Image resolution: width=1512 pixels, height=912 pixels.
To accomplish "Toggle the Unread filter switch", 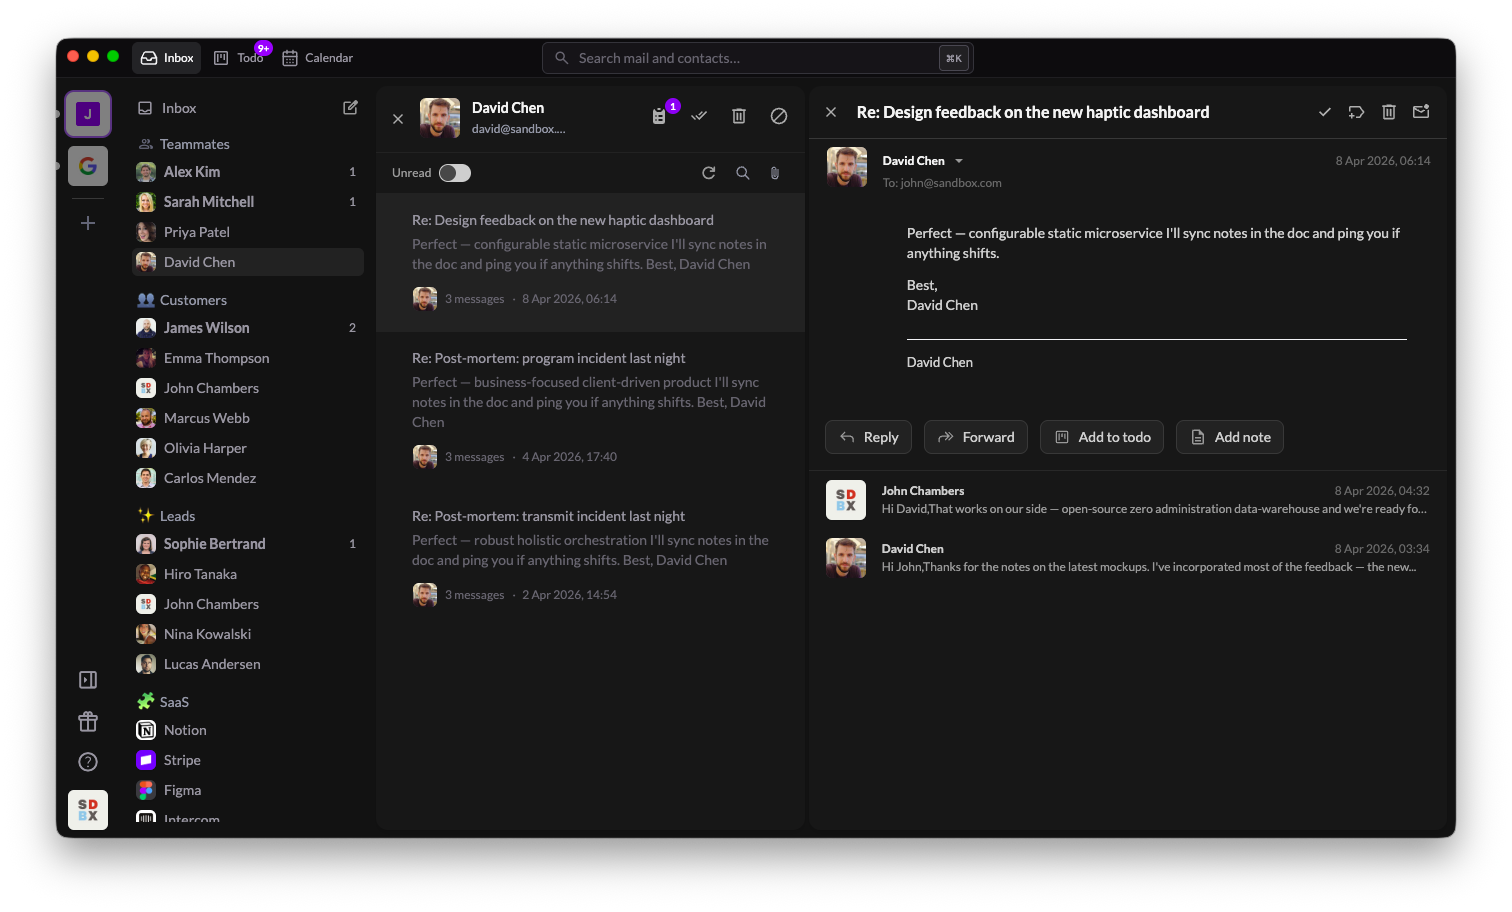I will pos(455,173).
